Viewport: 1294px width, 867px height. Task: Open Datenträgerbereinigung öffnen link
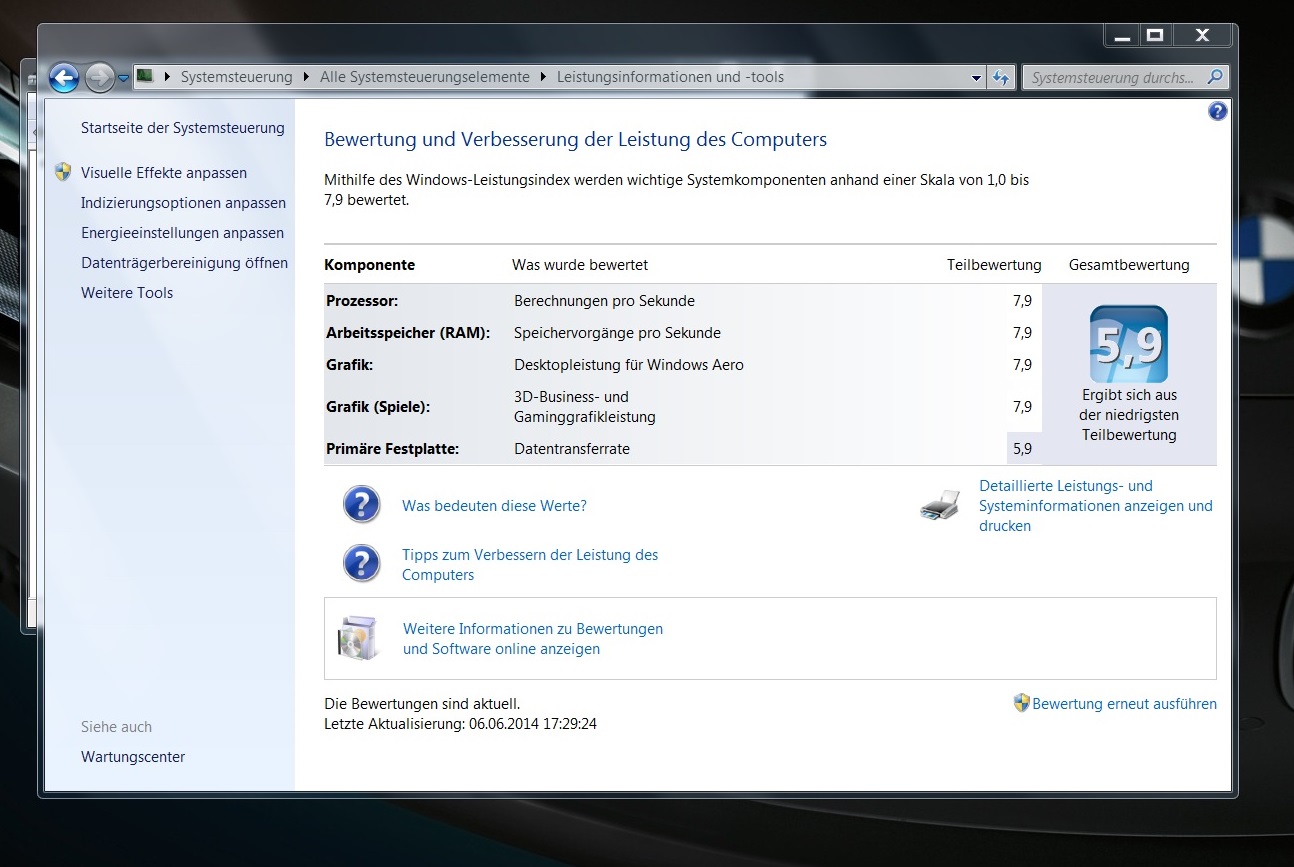pyautogui.click(x=184, y=263)
